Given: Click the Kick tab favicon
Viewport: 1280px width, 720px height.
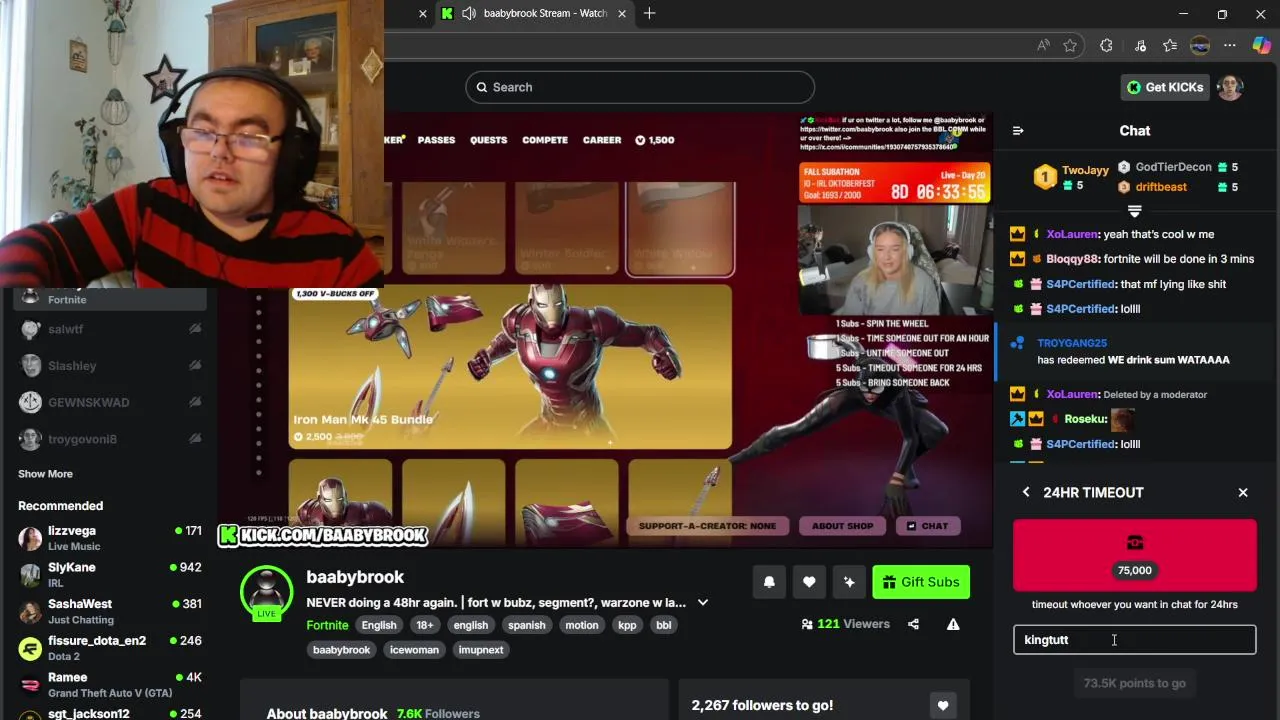Looking at the screenshot, I should click(447, 13).
